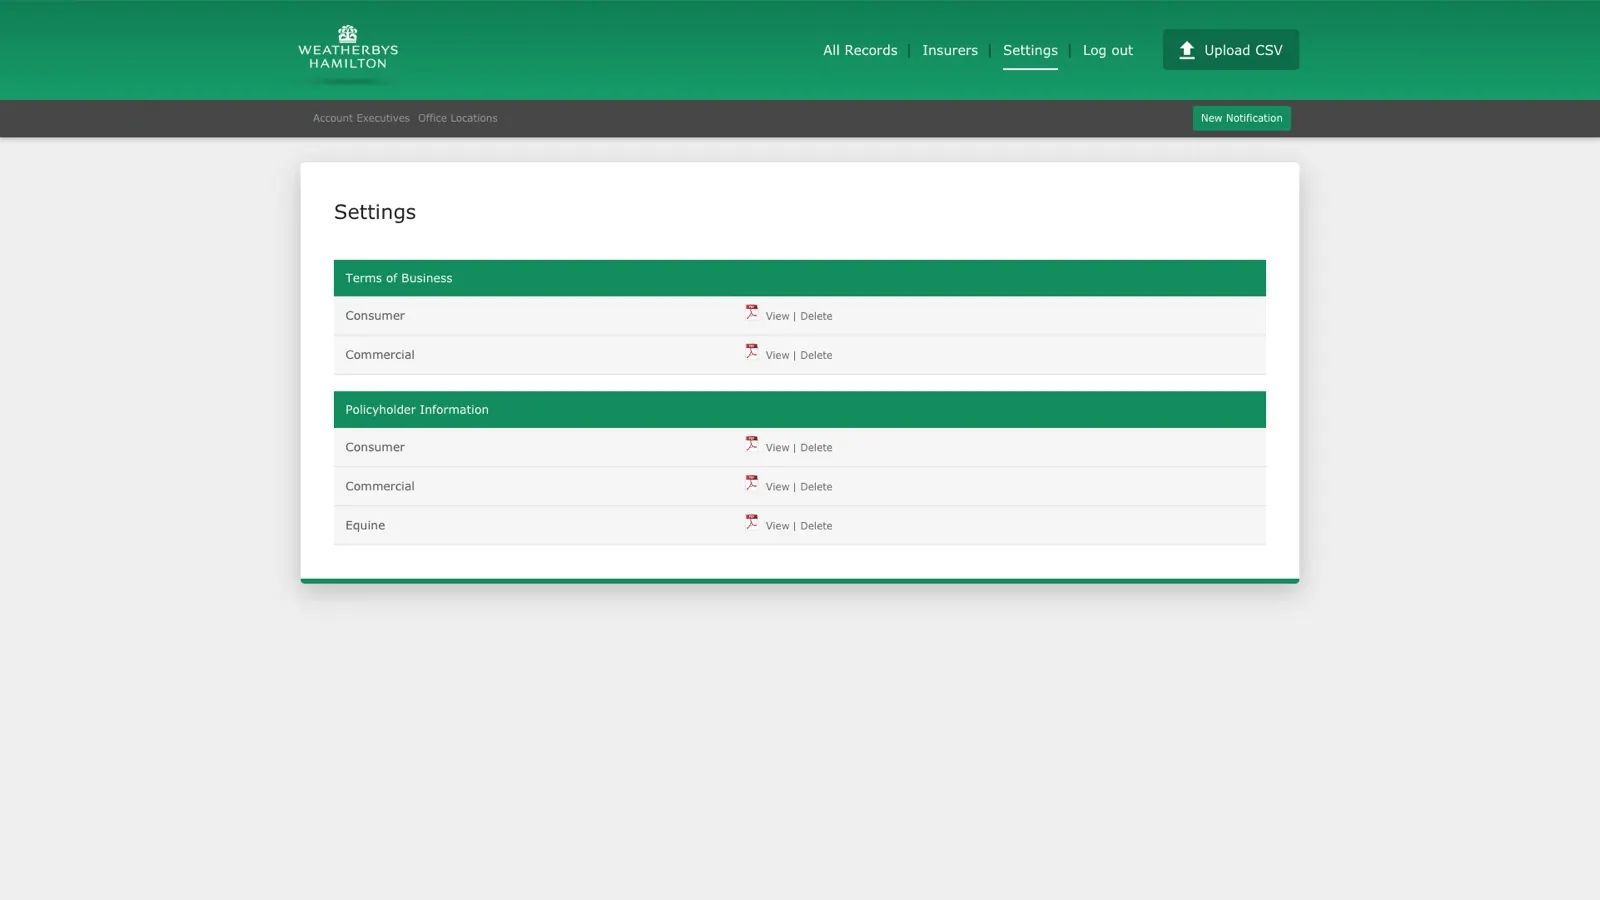Click PDF icon for Terms of Business Commercial

tap(752, 352)
